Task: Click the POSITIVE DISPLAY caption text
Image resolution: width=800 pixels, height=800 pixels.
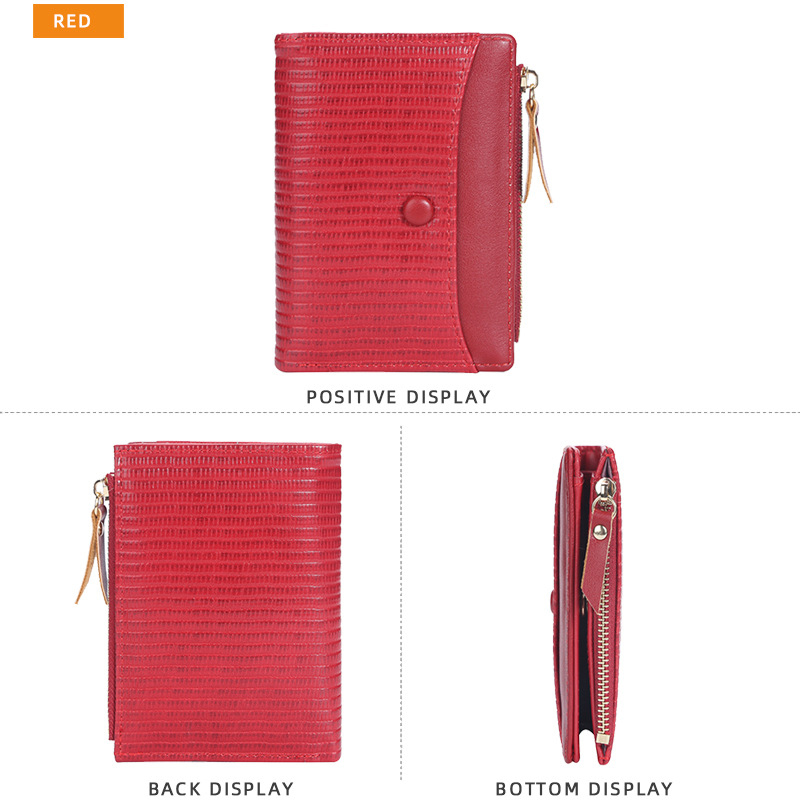Action: point(398,397)
